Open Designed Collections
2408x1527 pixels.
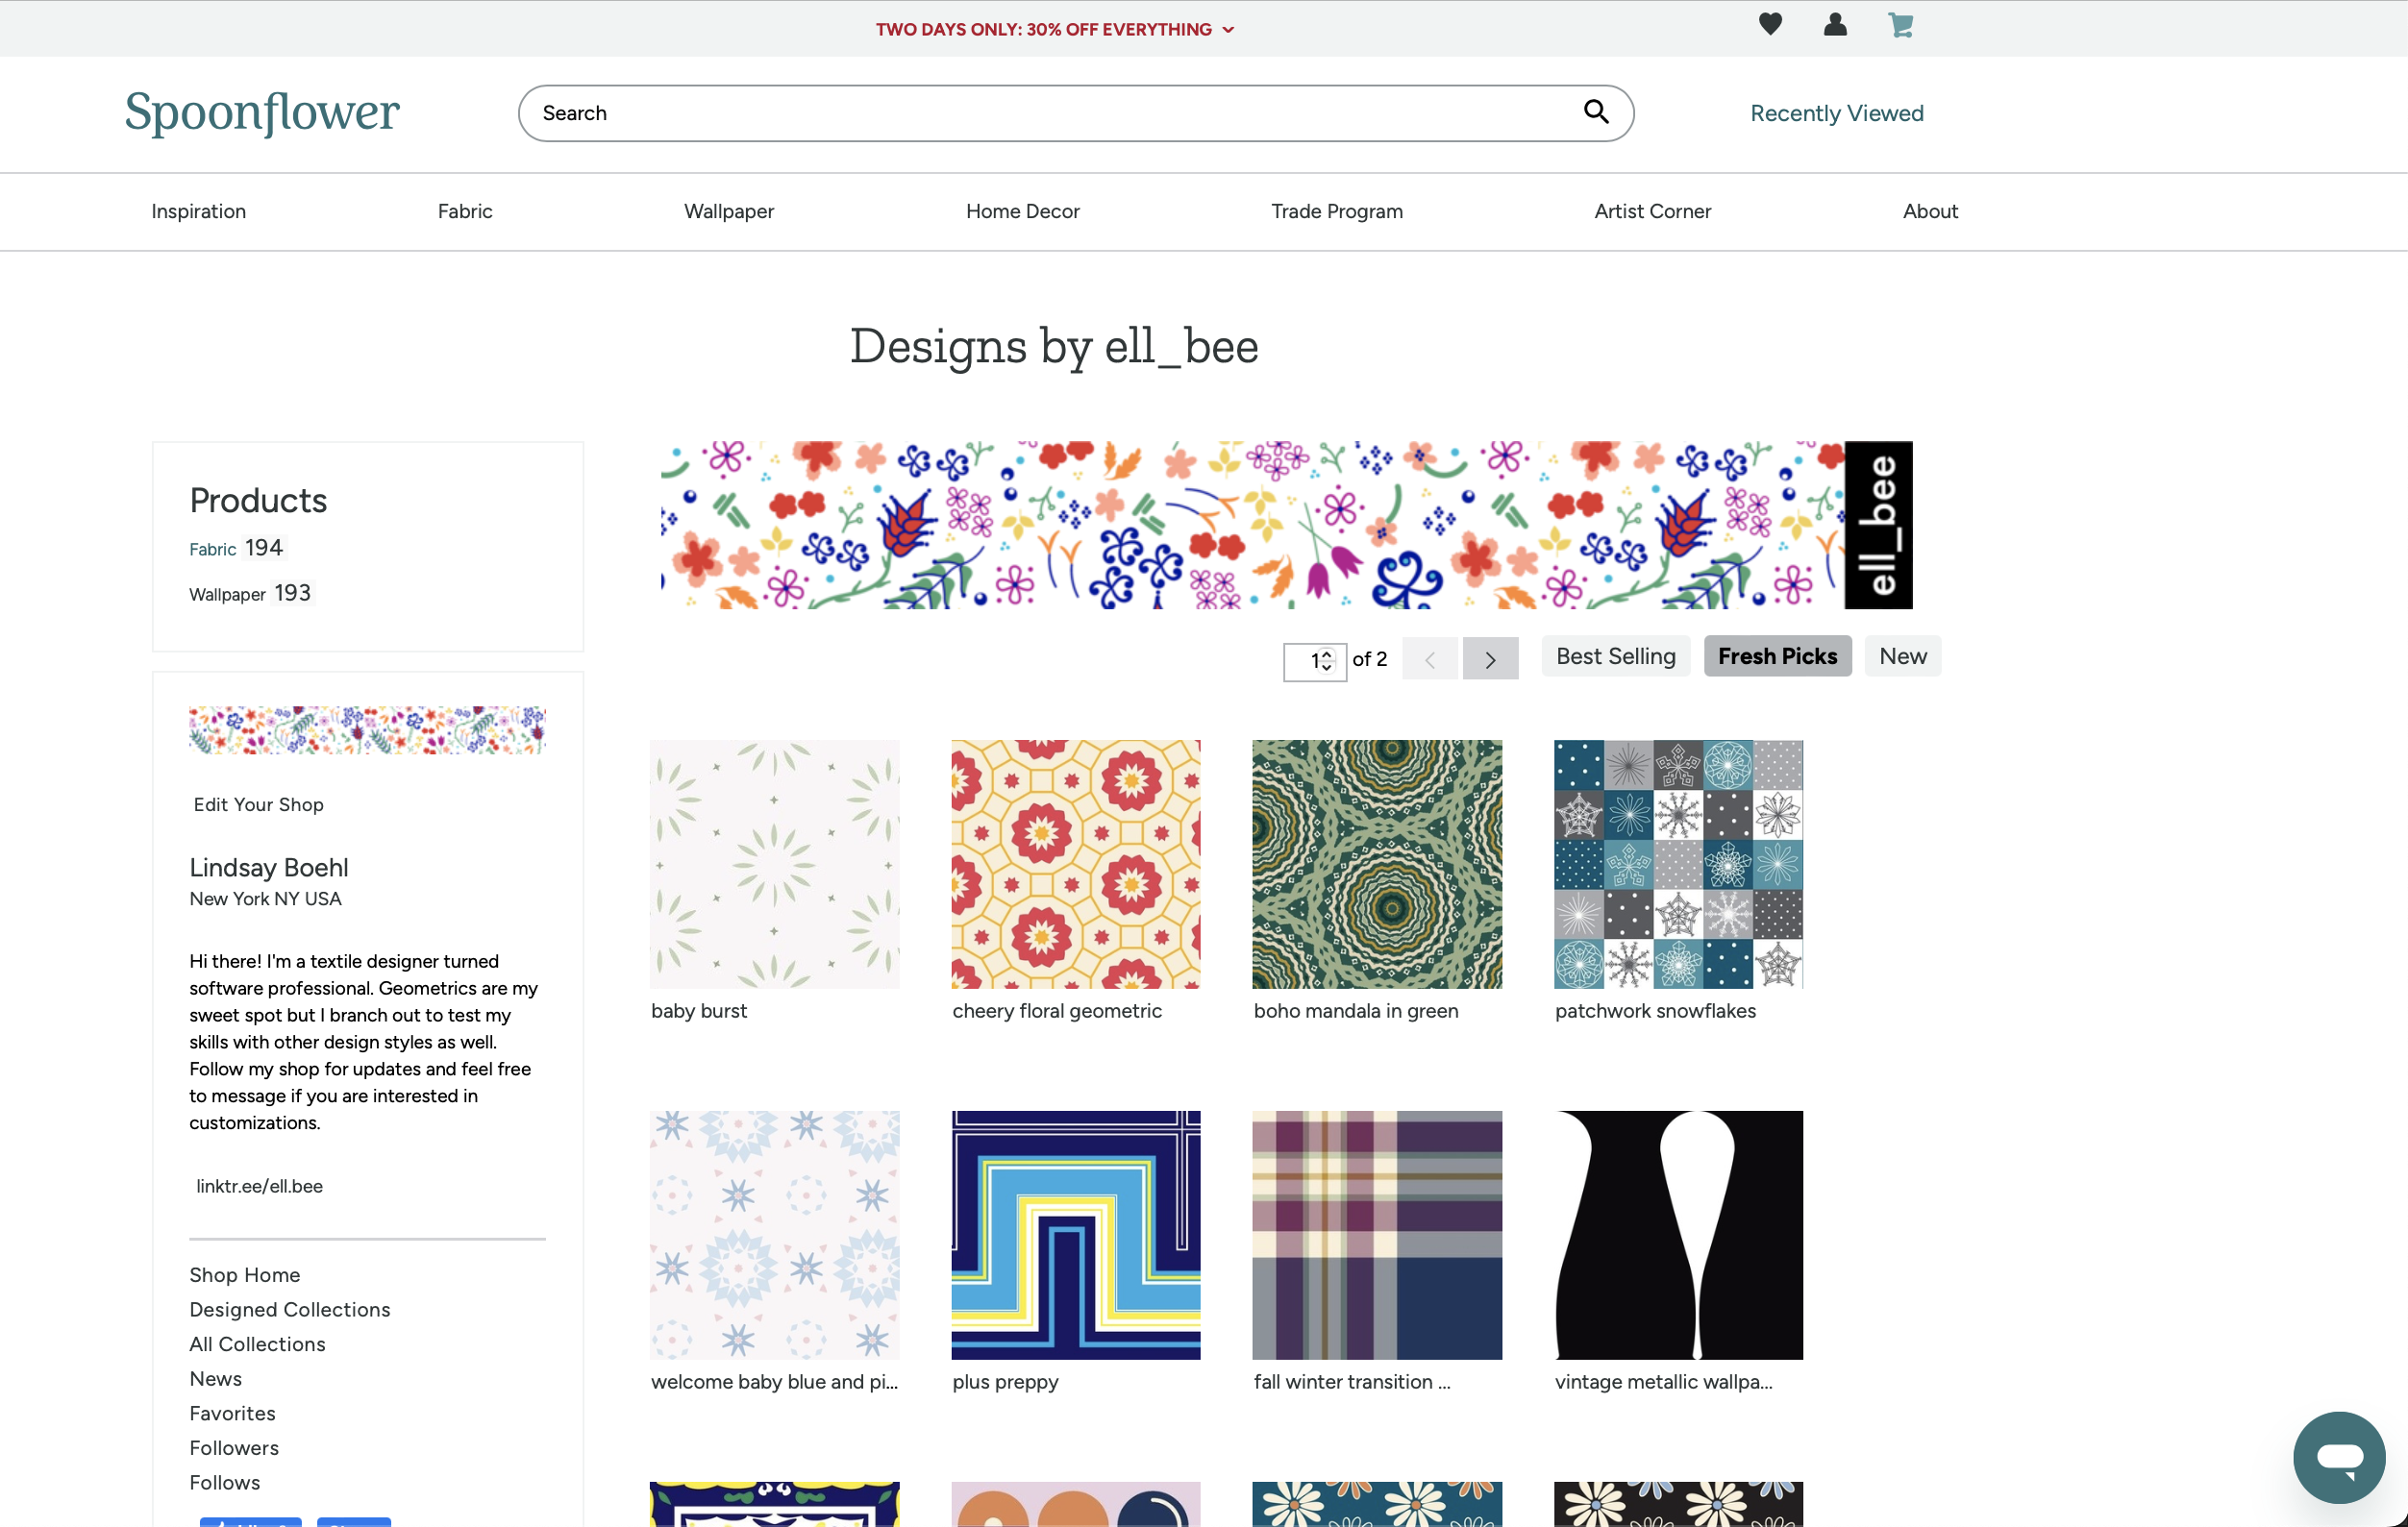point(290,1310)
